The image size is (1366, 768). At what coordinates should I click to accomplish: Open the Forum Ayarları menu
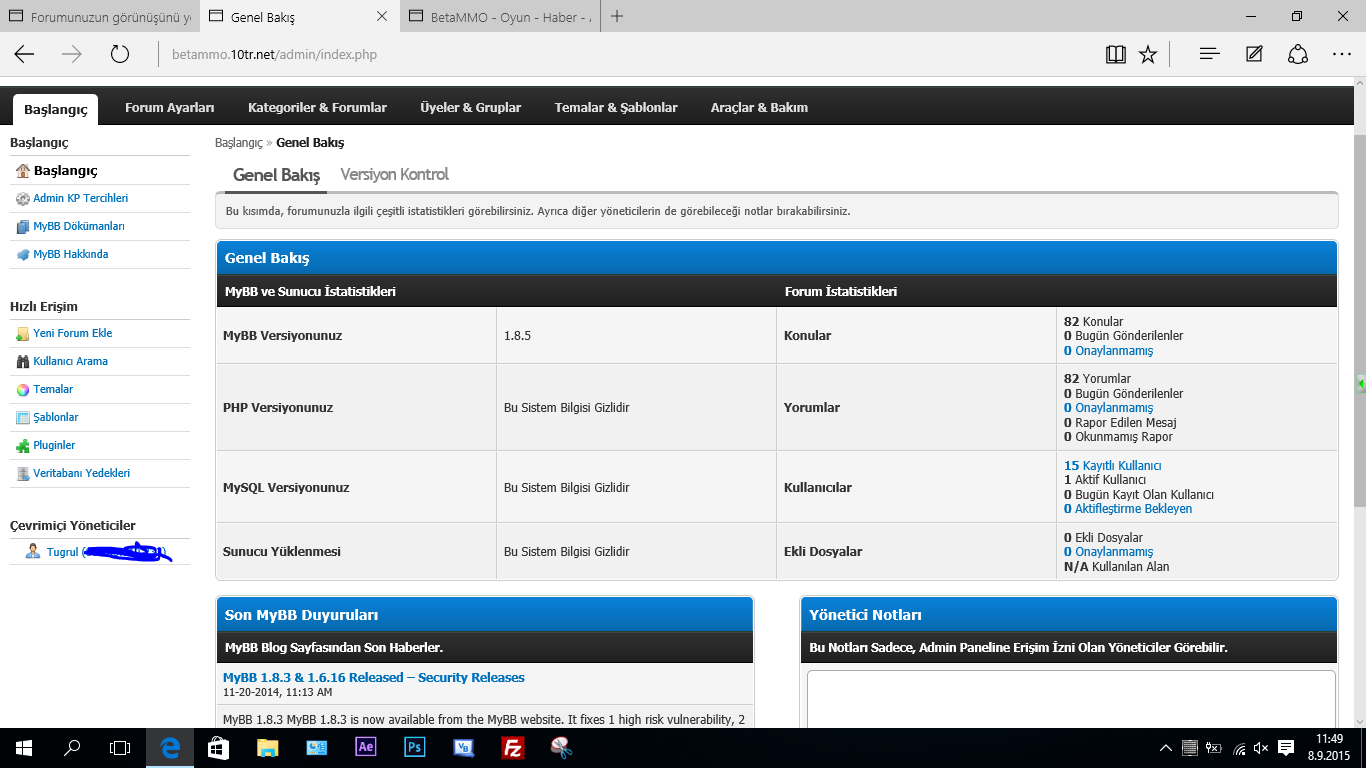coord(170,107)
